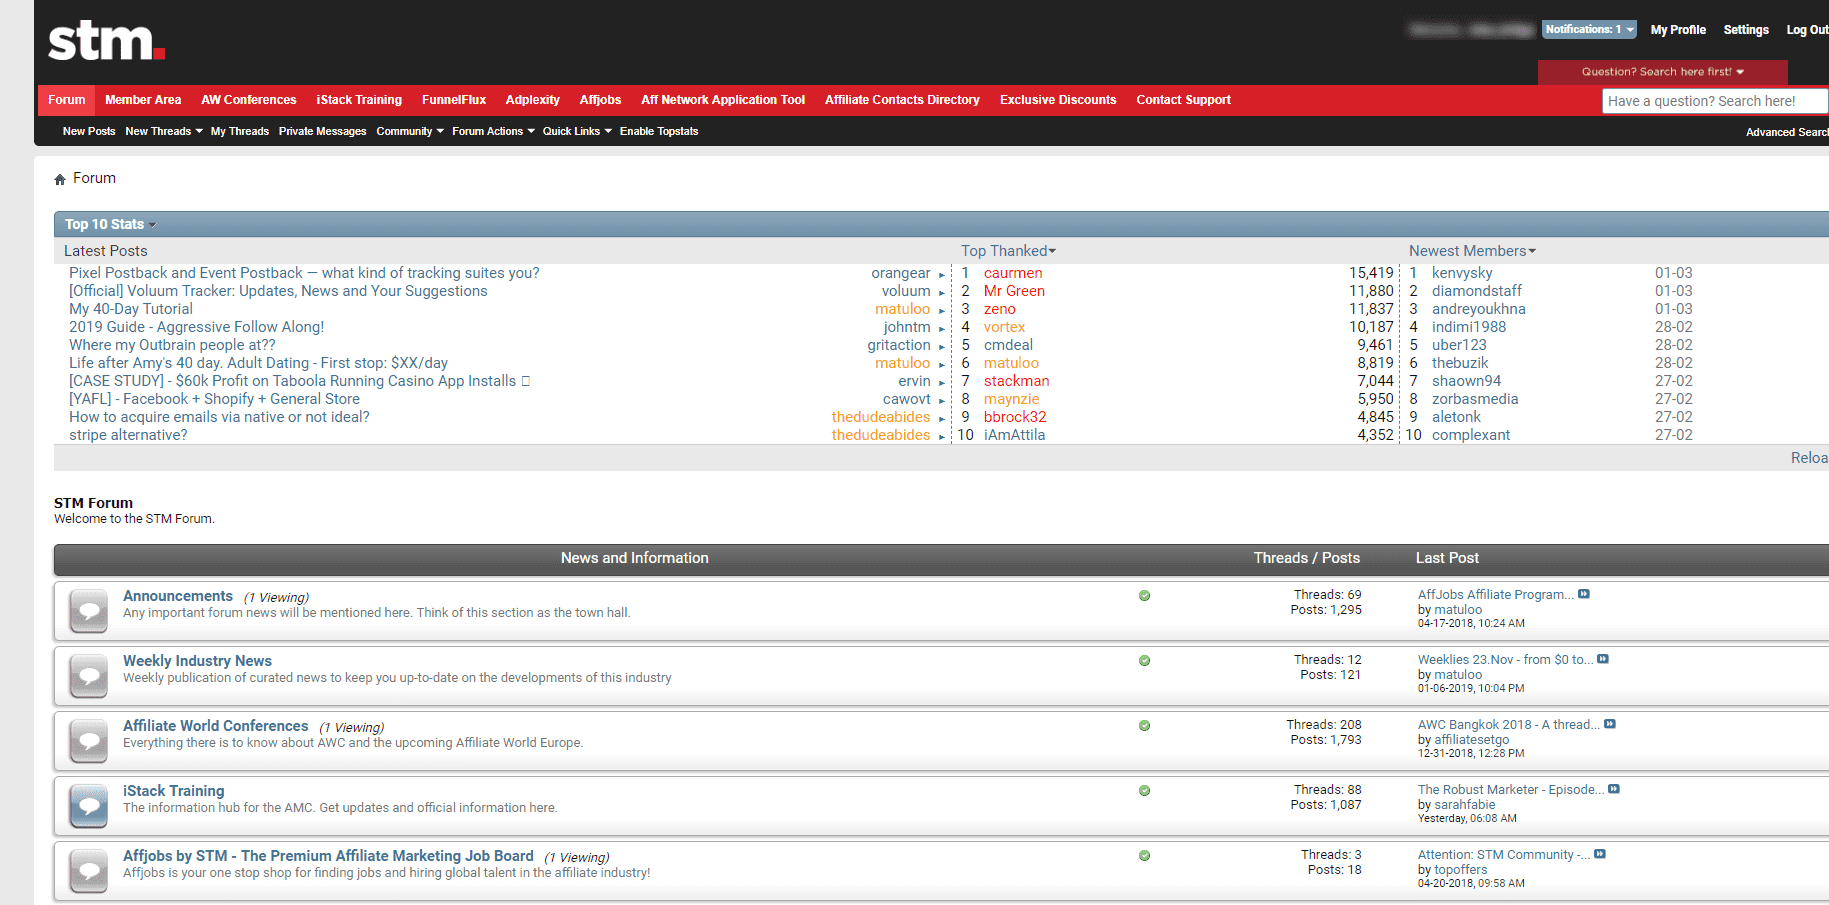Open 'My 40-Day Tutorial' latest post

[131, 309]
